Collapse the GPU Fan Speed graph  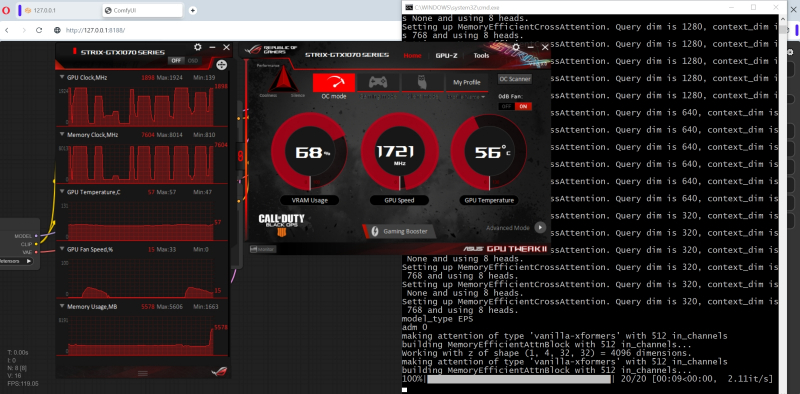coord(62,250)
